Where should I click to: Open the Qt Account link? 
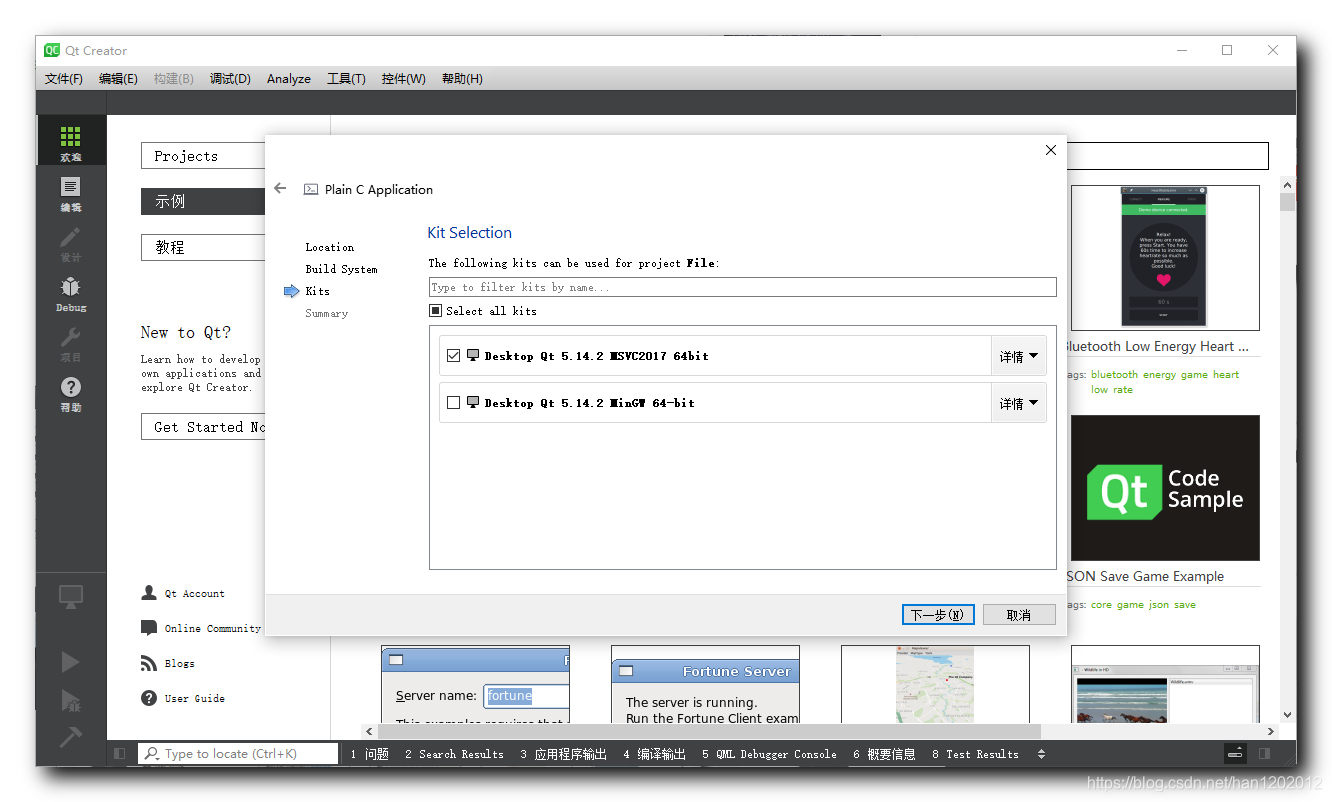click(195, 593)
